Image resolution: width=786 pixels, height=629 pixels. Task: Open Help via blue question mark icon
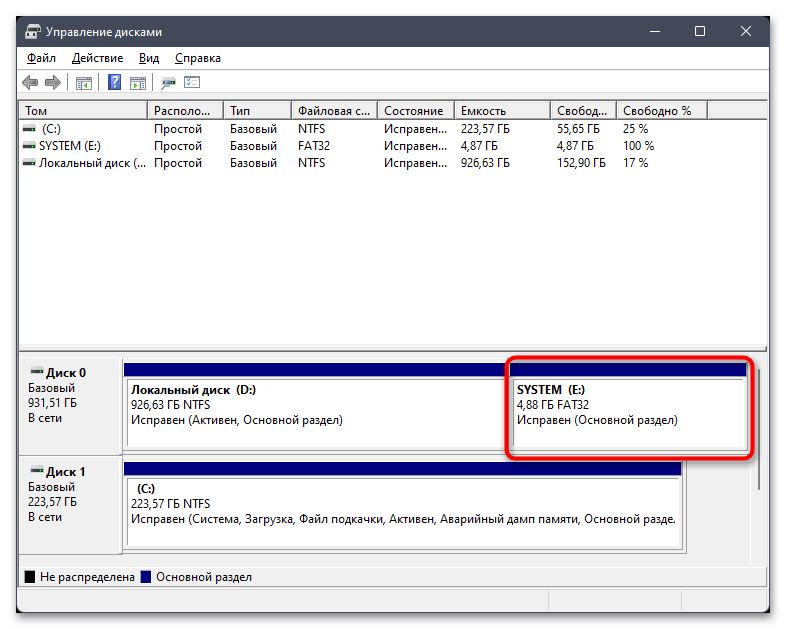pyautogui.click(x=114, y=82)
